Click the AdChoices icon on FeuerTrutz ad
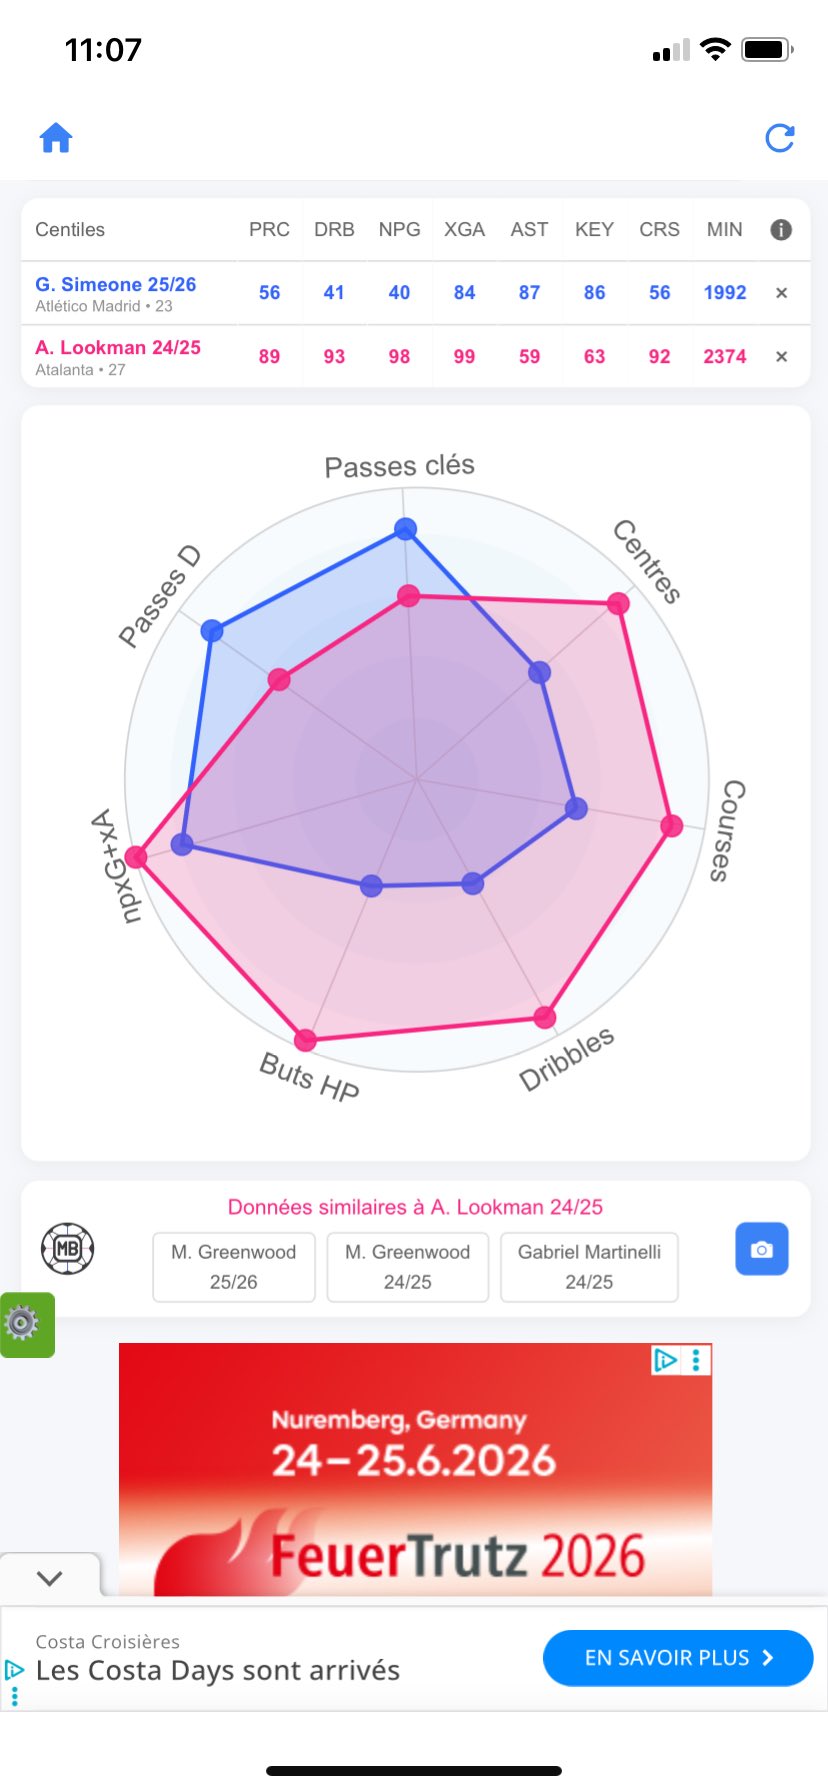This screenshot has height=1792, width=828. pos(665,1360)
